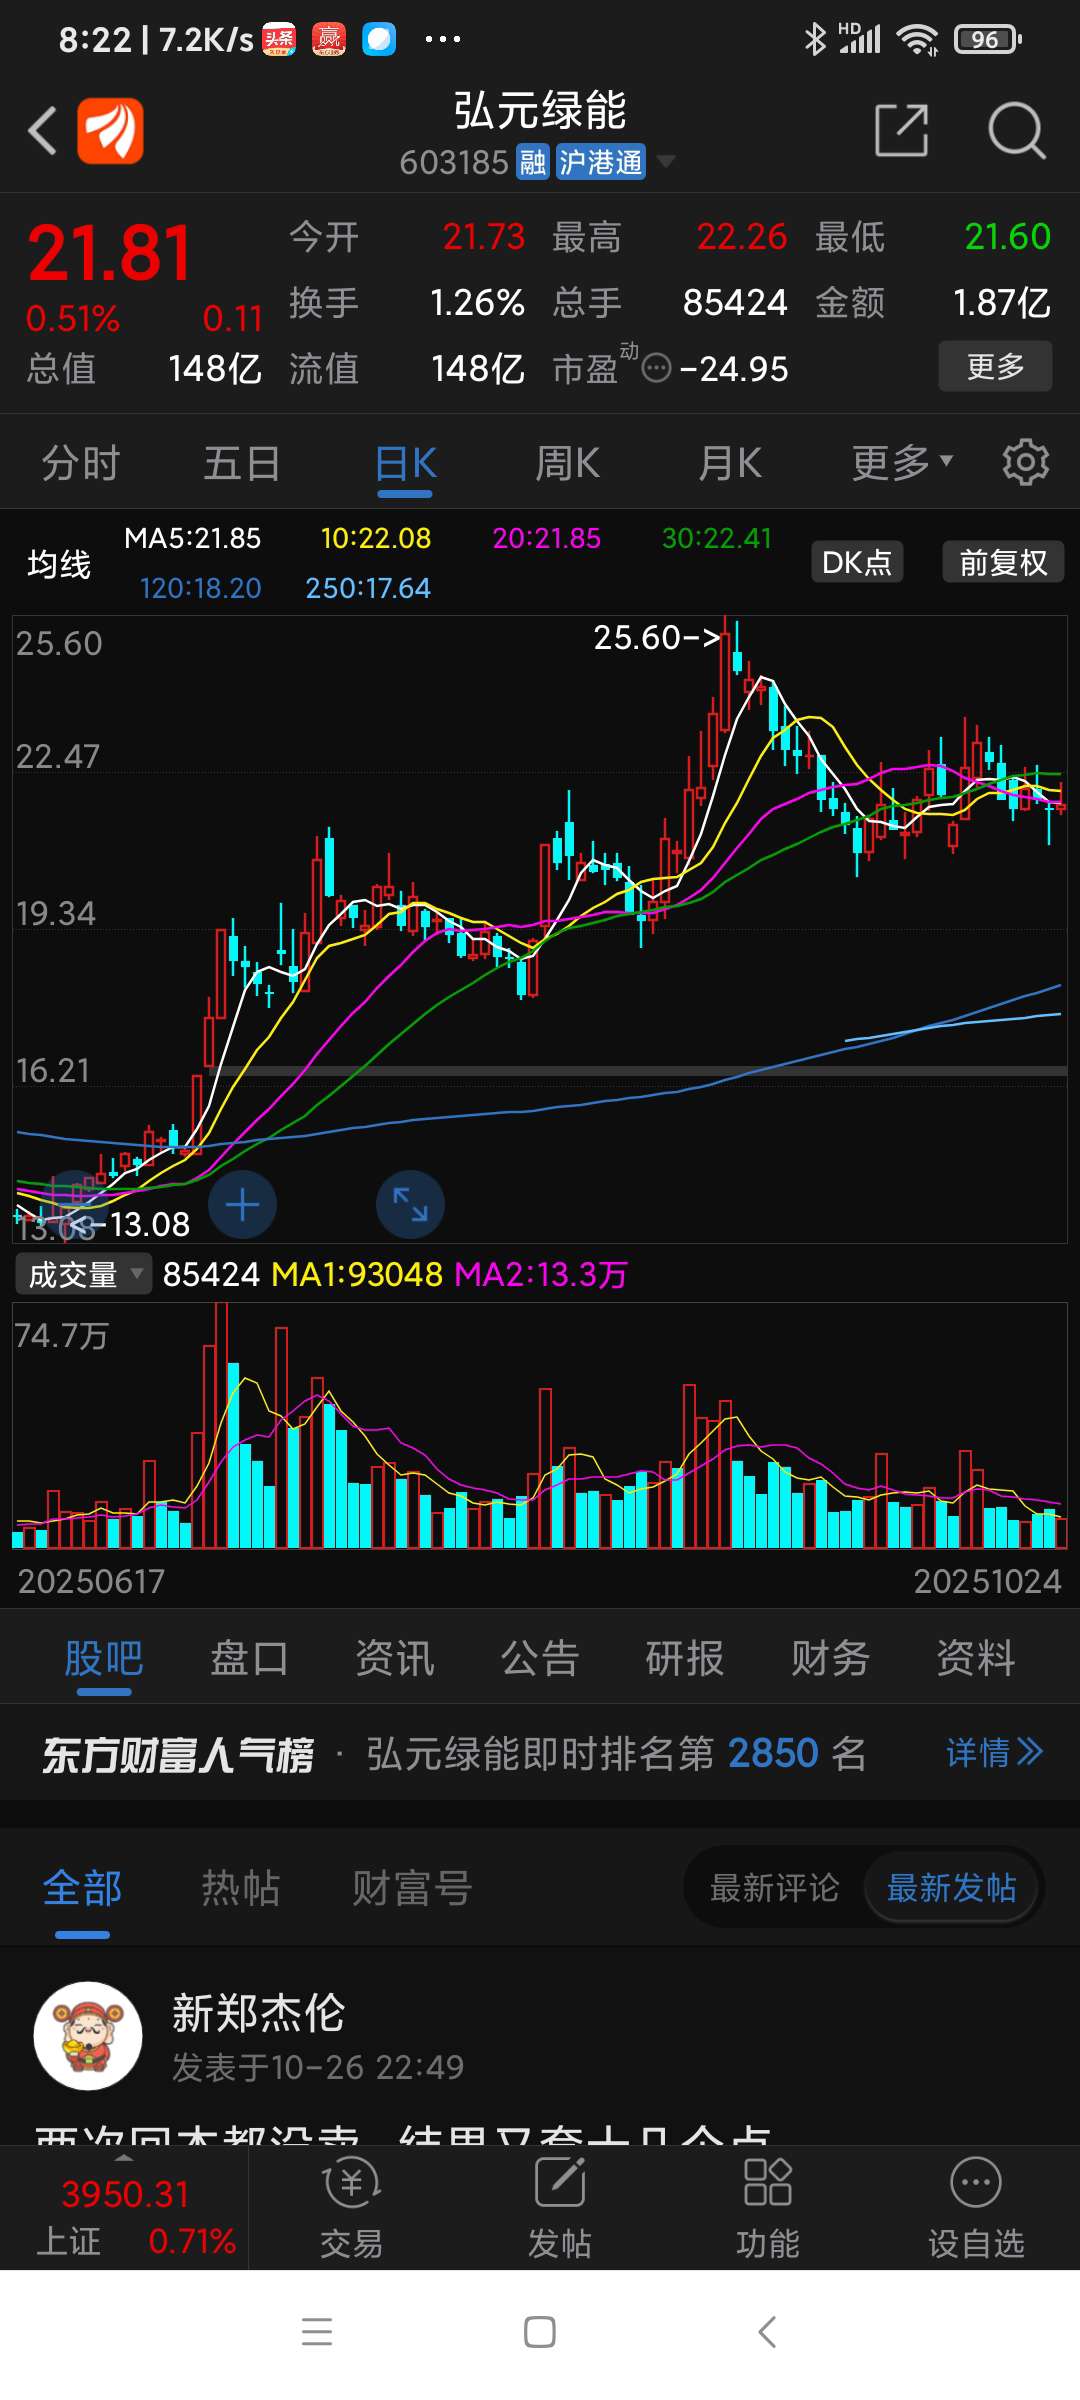The width and height of the screenshot is (1080, 2400).
Task: Open 财务 tab
Action: (830, 1658)
